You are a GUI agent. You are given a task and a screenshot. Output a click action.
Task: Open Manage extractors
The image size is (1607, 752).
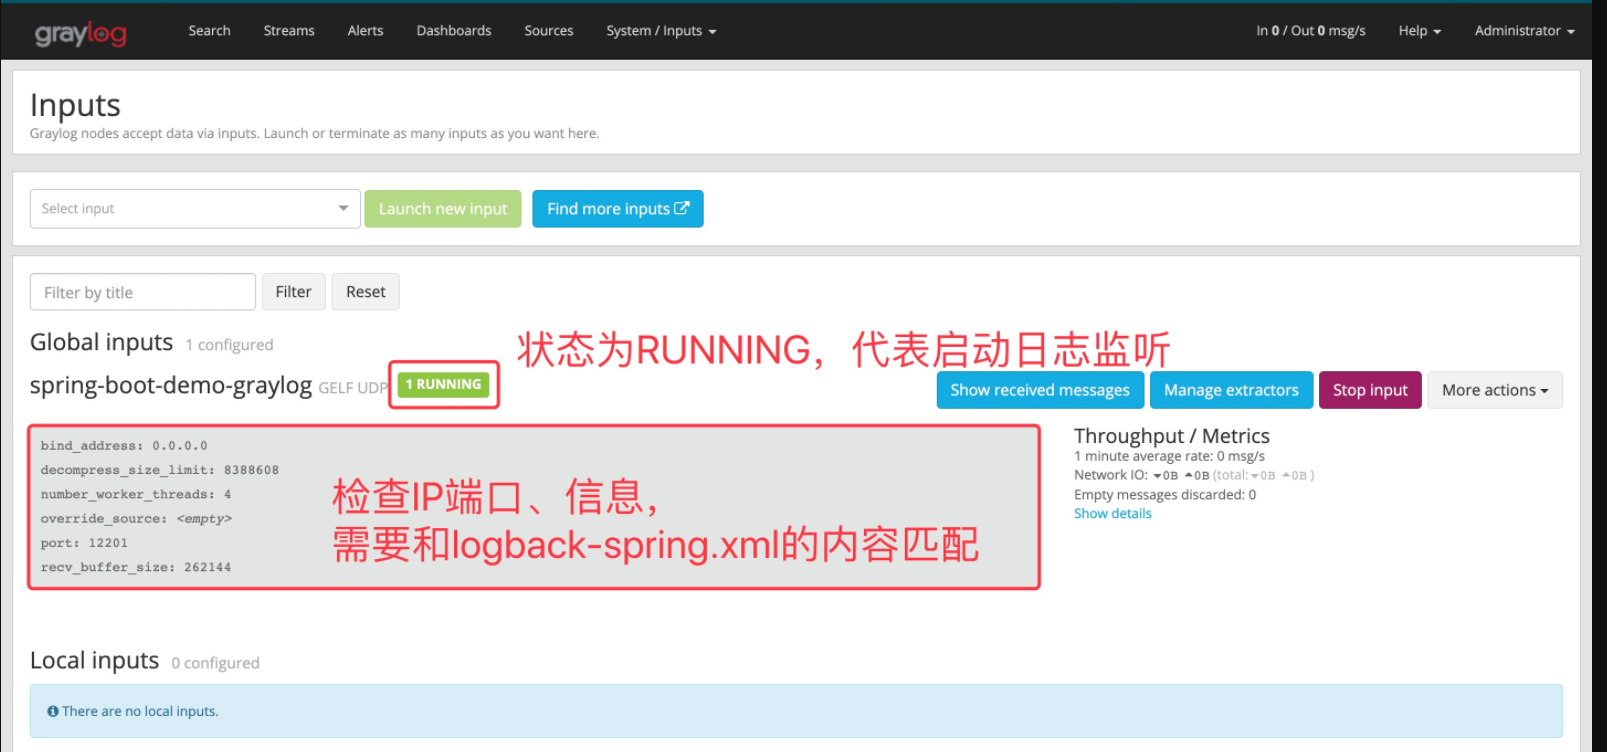(x=1231, y=390)
